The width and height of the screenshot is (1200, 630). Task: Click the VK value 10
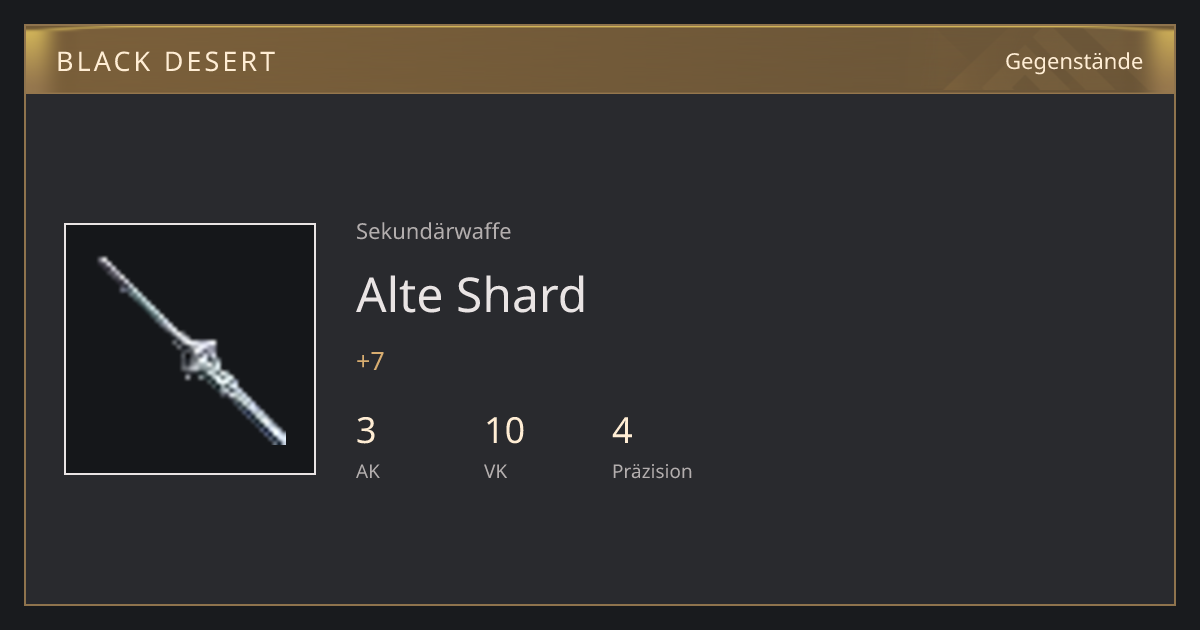[x=504, y=431]
